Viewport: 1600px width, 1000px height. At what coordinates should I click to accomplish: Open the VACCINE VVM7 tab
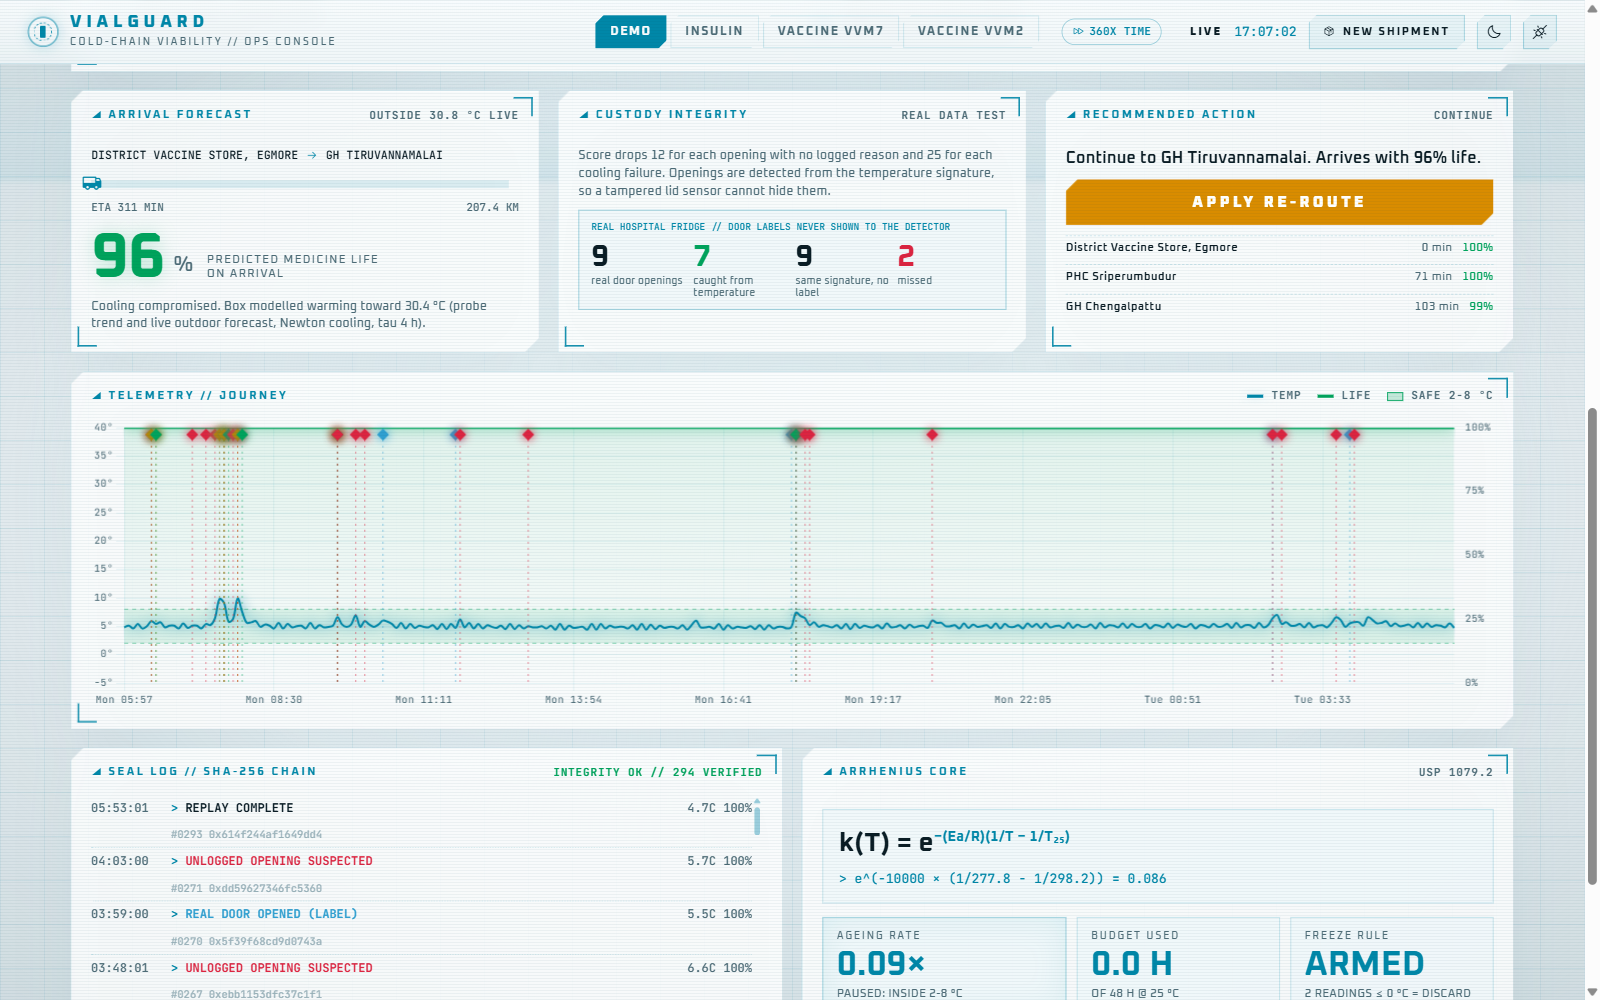[831, 31]
